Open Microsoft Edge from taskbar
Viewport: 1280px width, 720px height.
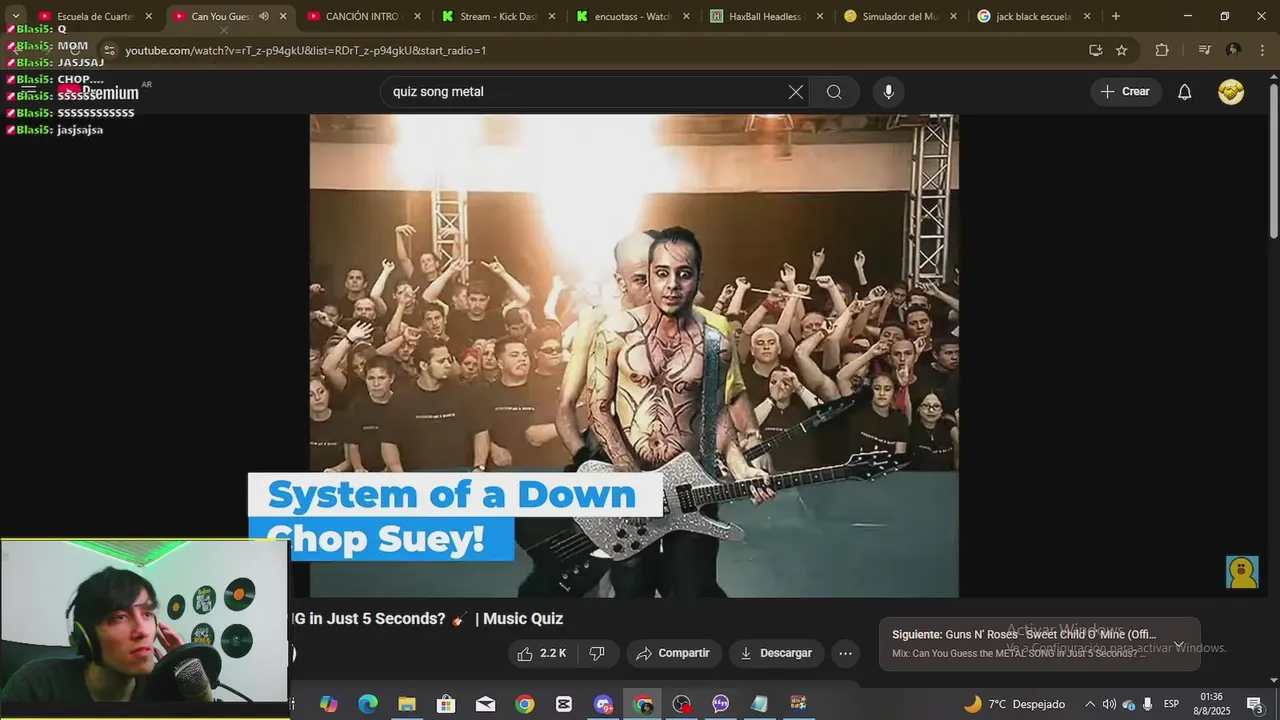[368, 704]
